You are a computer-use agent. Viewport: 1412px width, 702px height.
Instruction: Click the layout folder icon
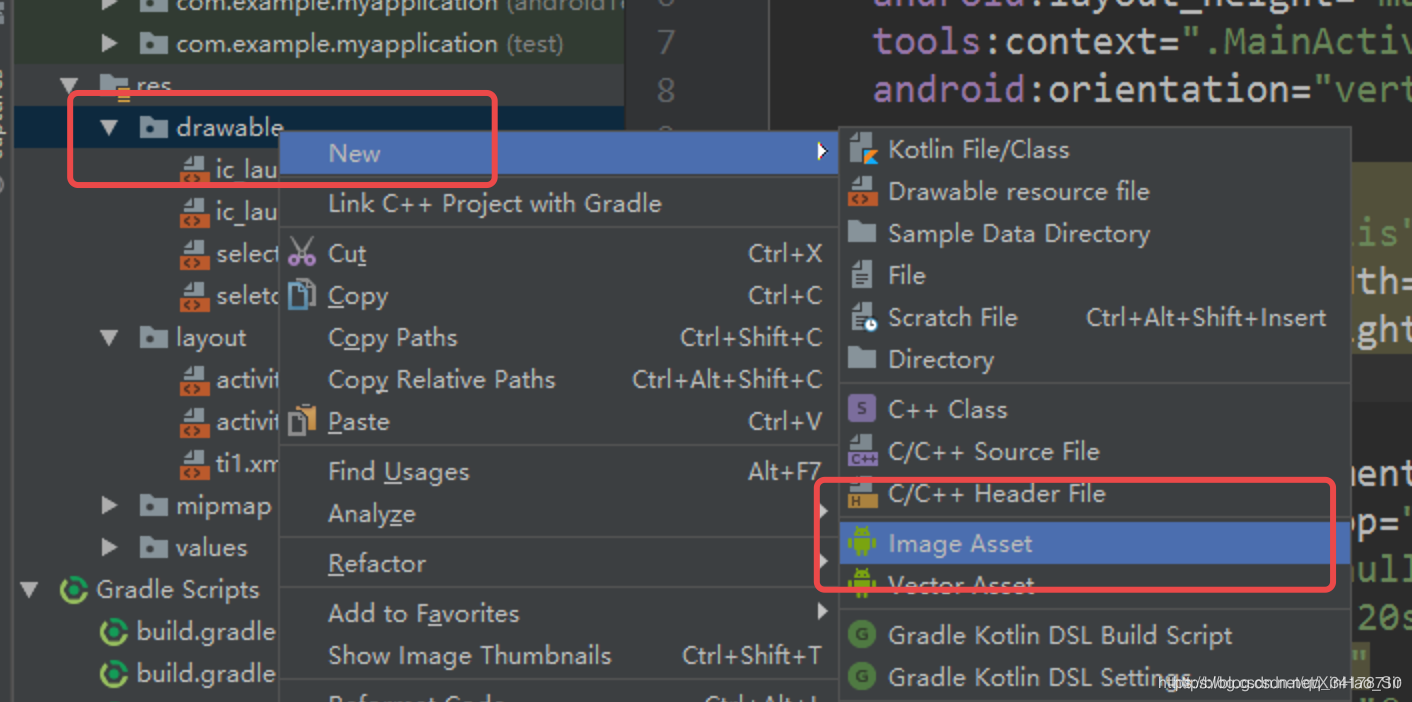(153, 338)
